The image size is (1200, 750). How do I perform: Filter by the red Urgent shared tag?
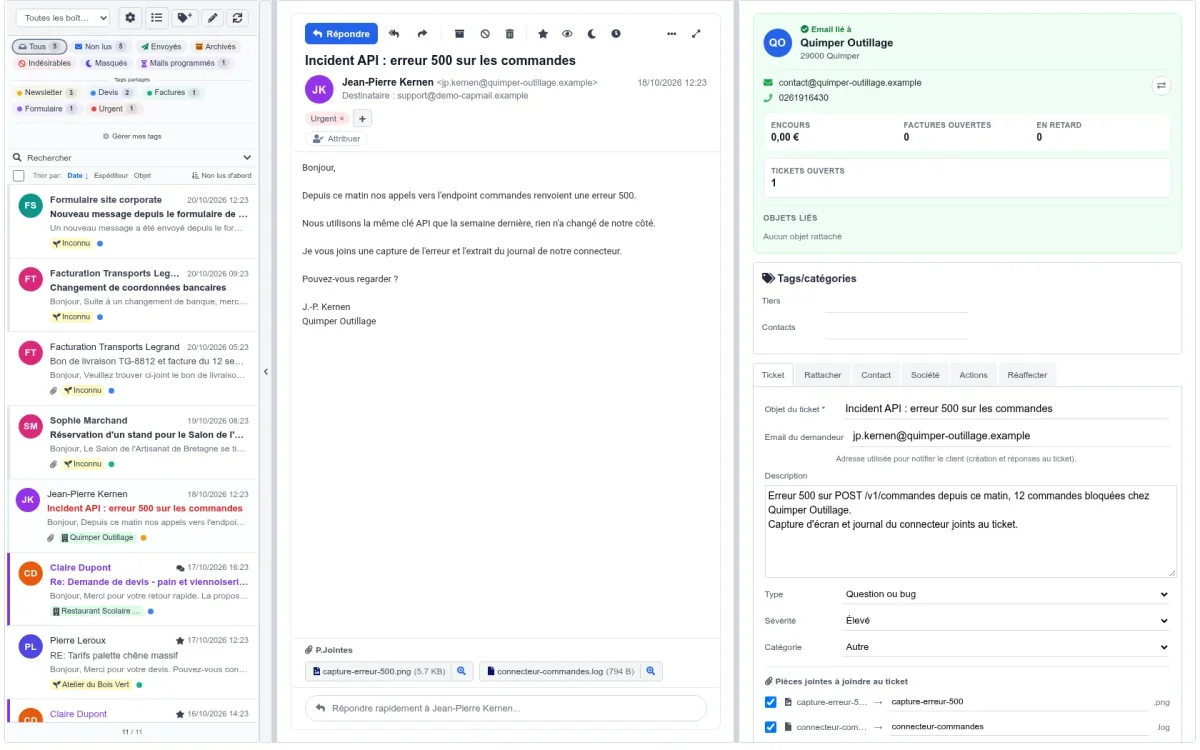coord(114,109)
